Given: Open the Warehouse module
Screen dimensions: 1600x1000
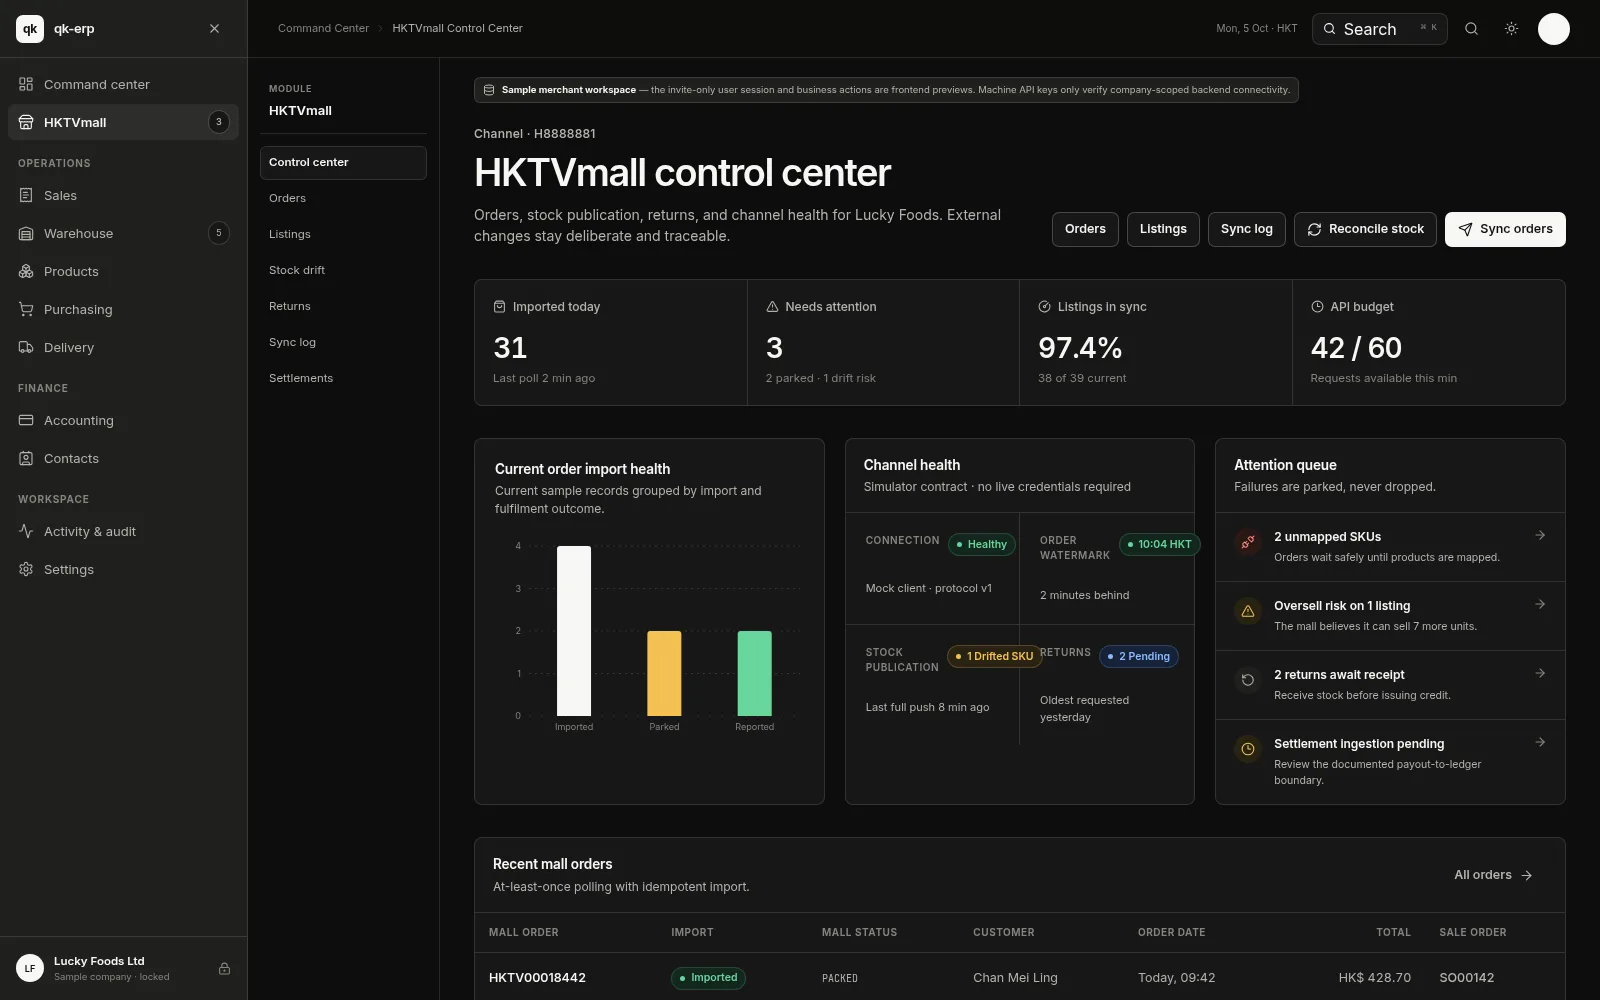Looking at the screenshot, I should 123,233.
